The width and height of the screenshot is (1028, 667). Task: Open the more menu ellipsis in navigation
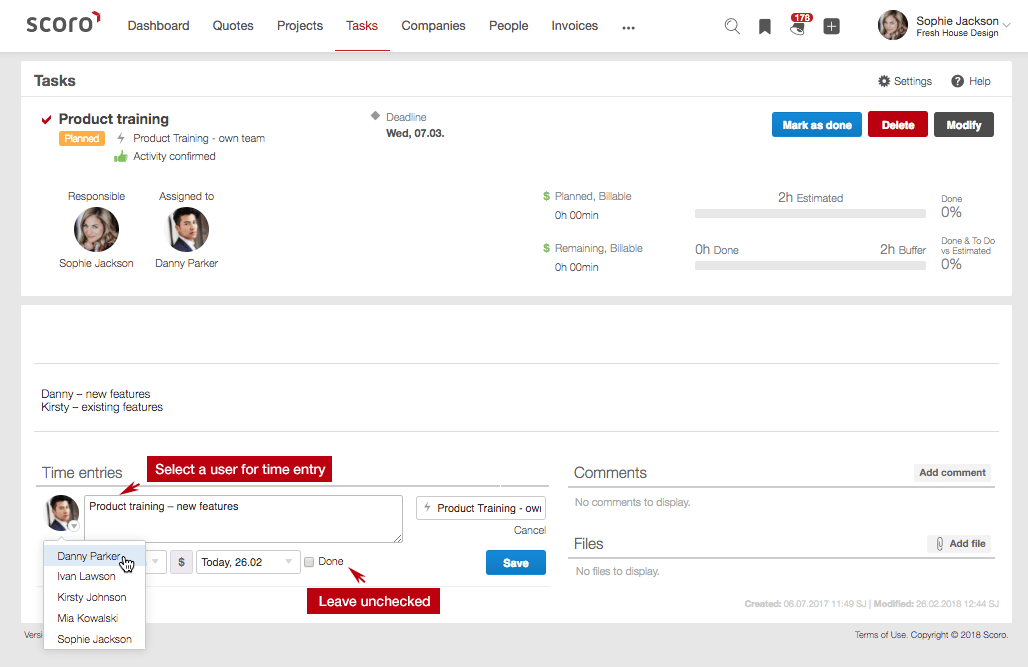click(x=628, y=27)
